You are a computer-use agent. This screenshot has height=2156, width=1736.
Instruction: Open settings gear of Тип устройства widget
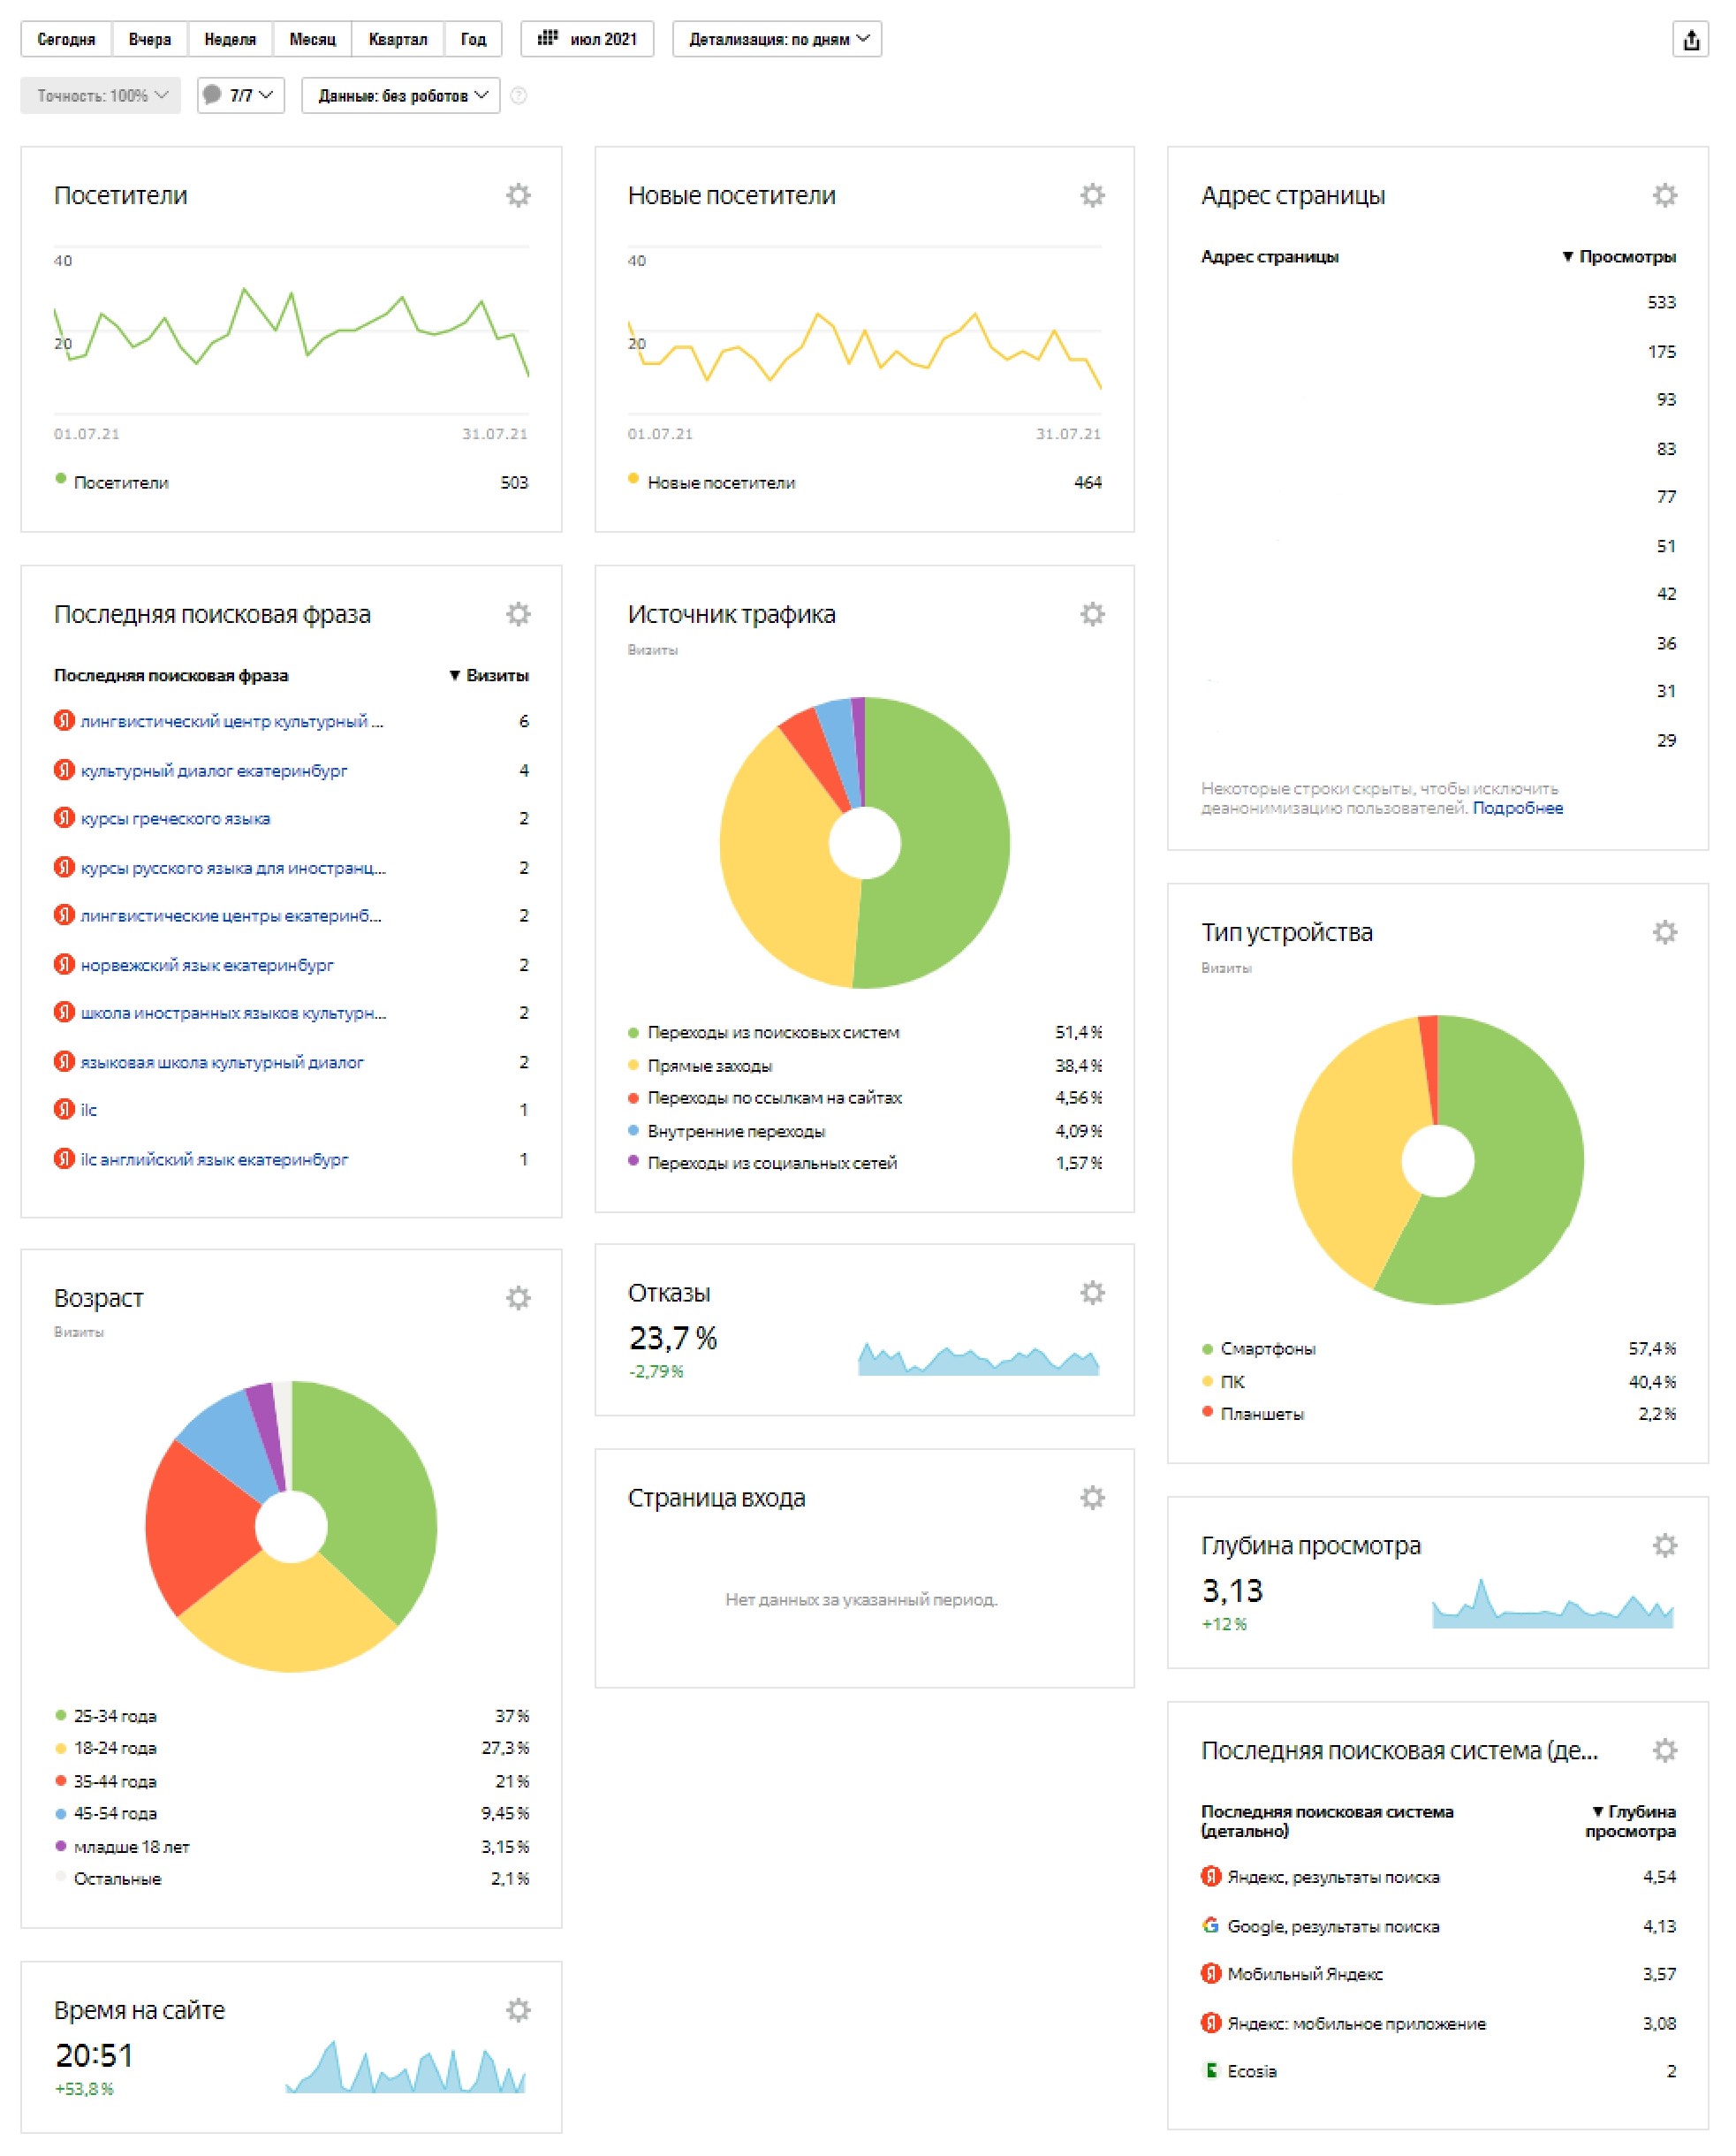click(1664, 932)
